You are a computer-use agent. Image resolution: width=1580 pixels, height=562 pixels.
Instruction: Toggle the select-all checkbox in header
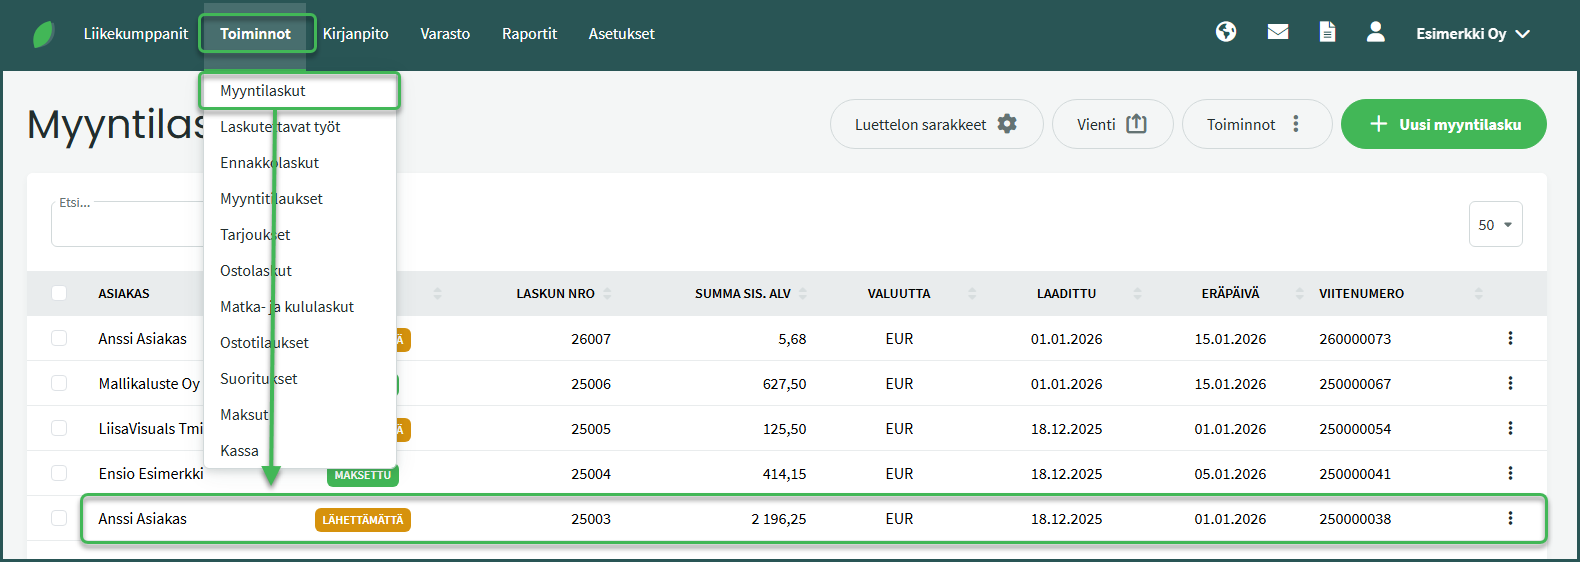[59, 293]
